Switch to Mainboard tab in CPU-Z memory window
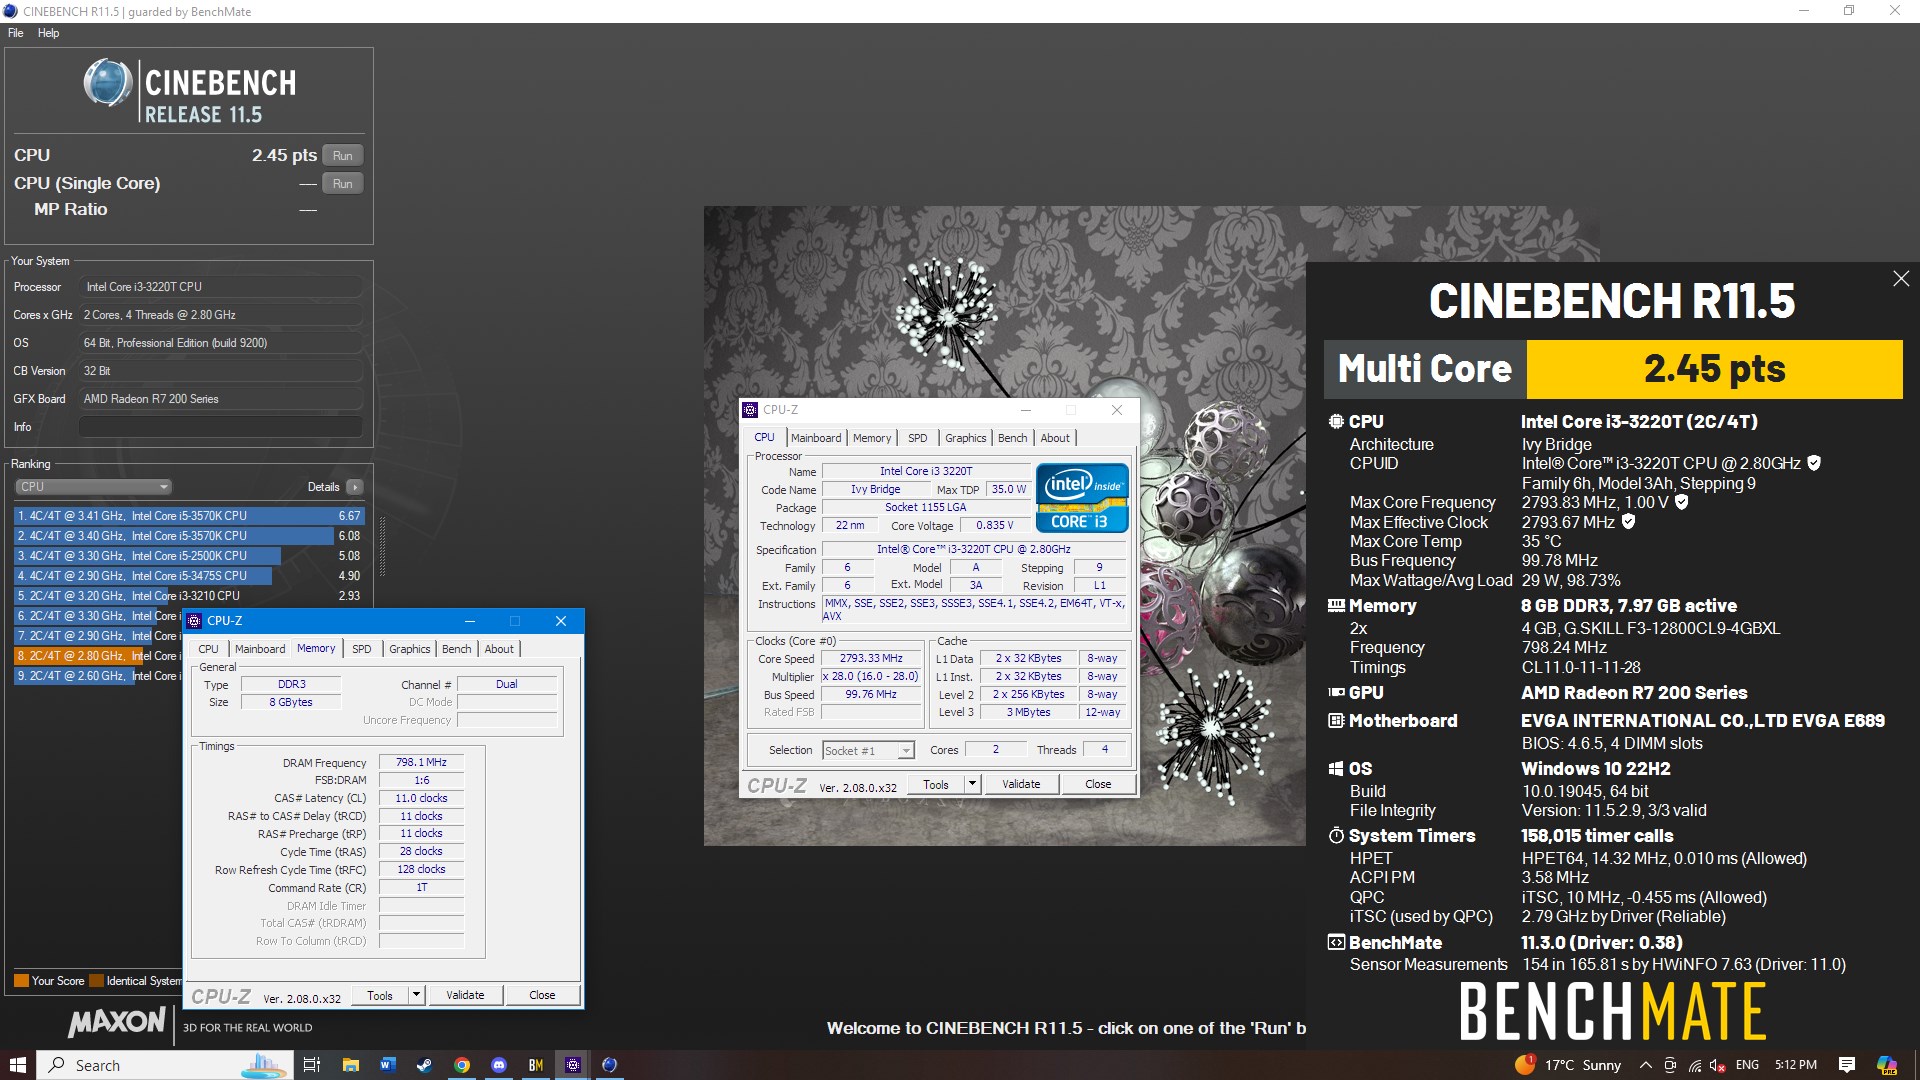1920x1080 pixels. (260, 649)
